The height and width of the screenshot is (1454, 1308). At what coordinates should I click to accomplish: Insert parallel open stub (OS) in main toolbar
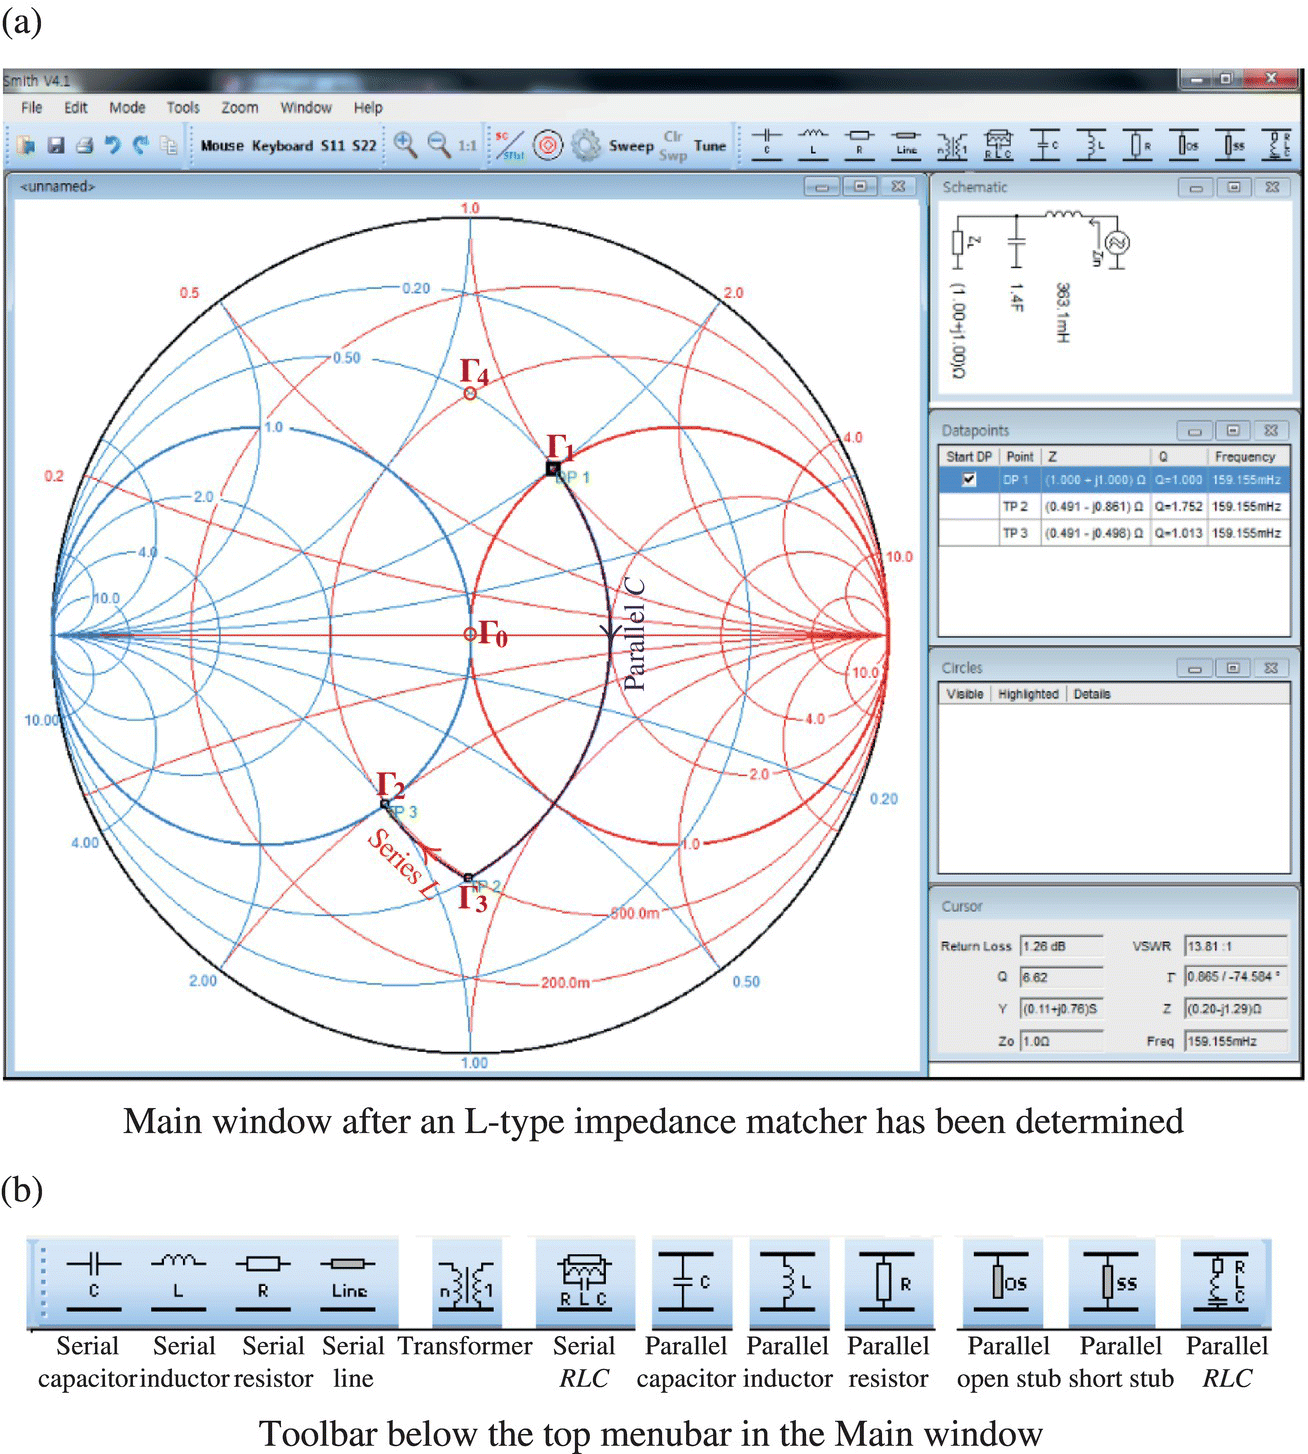pyautogui.click(x=1185, y=146)
